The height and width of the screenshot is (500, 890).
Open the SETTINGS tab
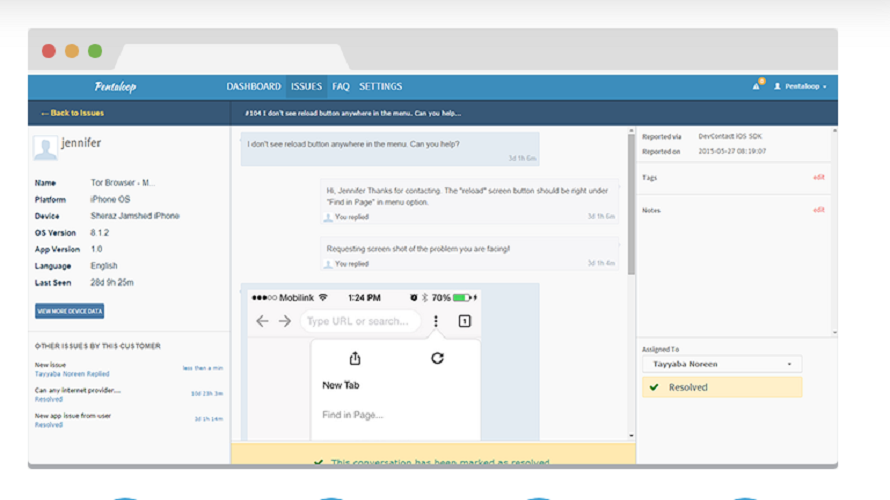point(380,86)
